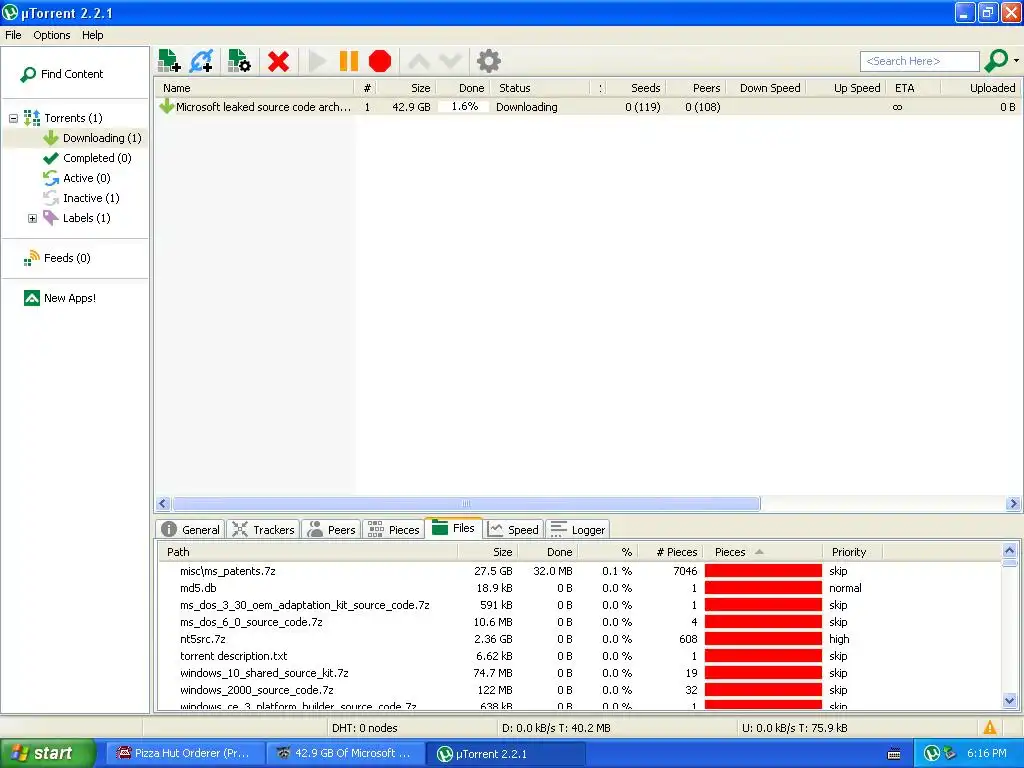Click the Add Torrent toolbar icon

pyautogui.click(x=169, y=61)
